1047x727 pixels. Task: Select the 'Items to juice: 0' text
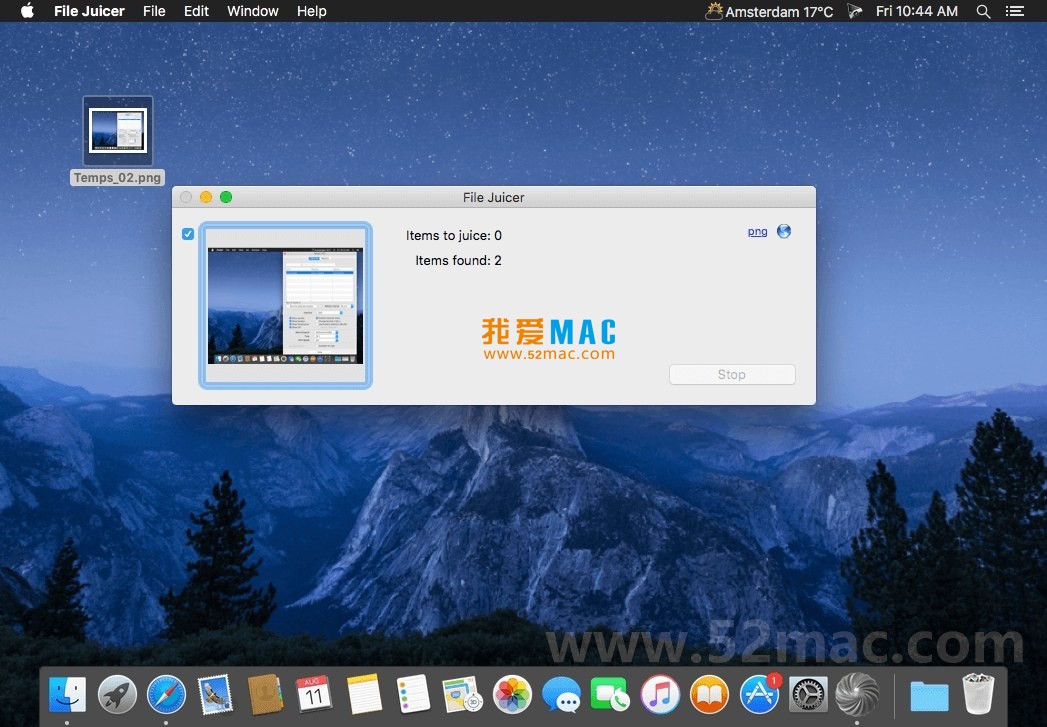pos(453,236)
